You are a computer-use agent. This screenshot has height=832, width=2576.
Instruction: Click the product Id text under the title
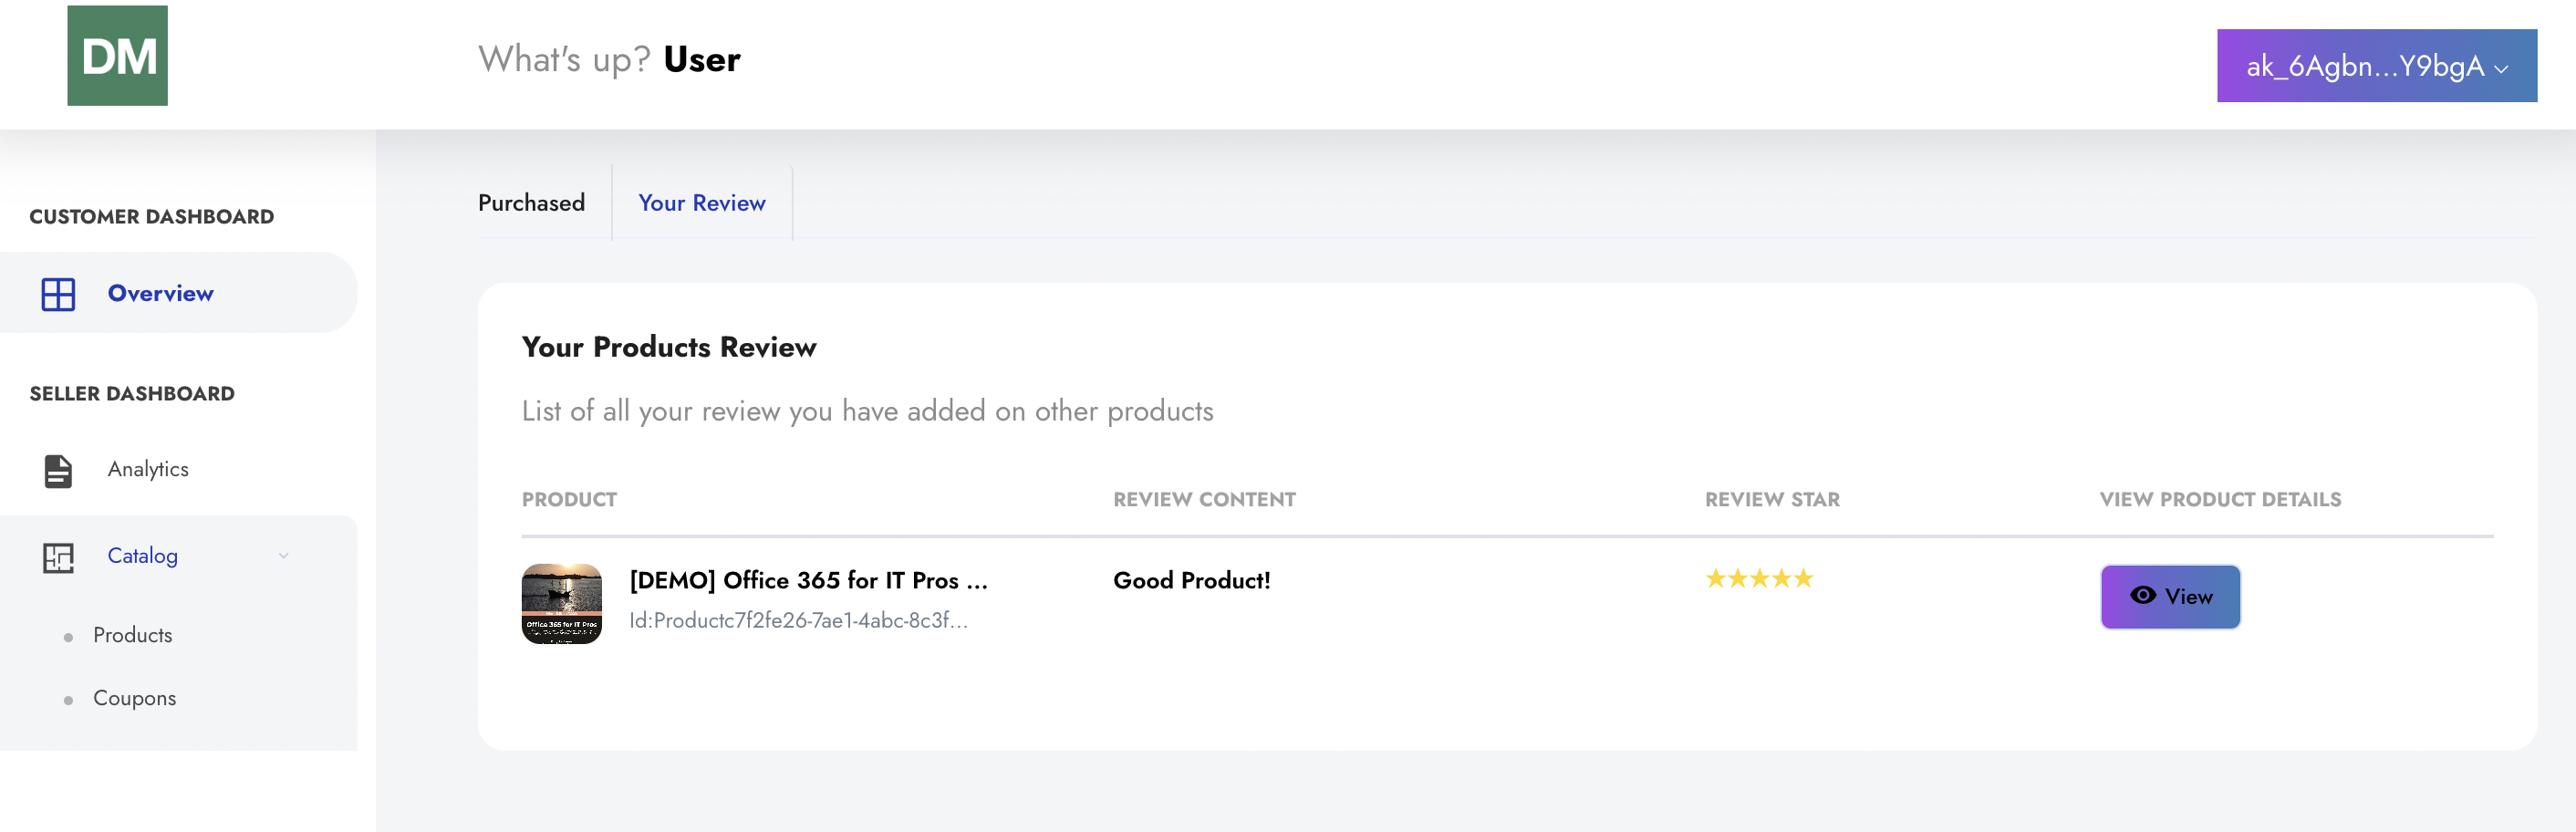[798, 621]
